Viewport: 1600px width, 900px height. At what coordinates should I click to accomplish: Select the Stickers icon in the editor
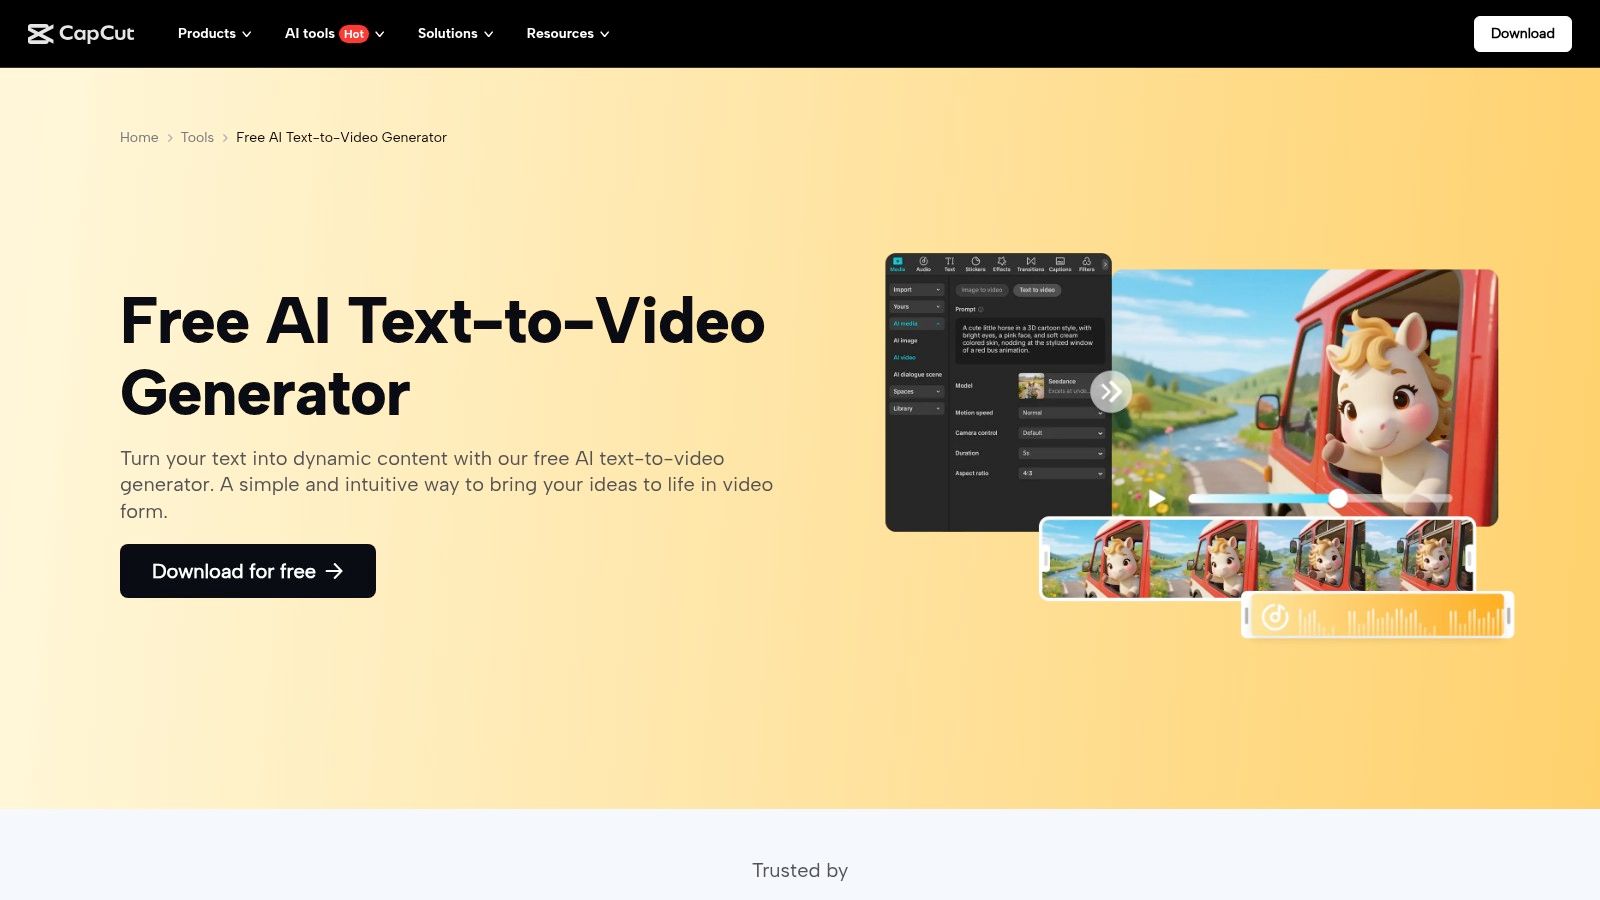pos(975,263)
